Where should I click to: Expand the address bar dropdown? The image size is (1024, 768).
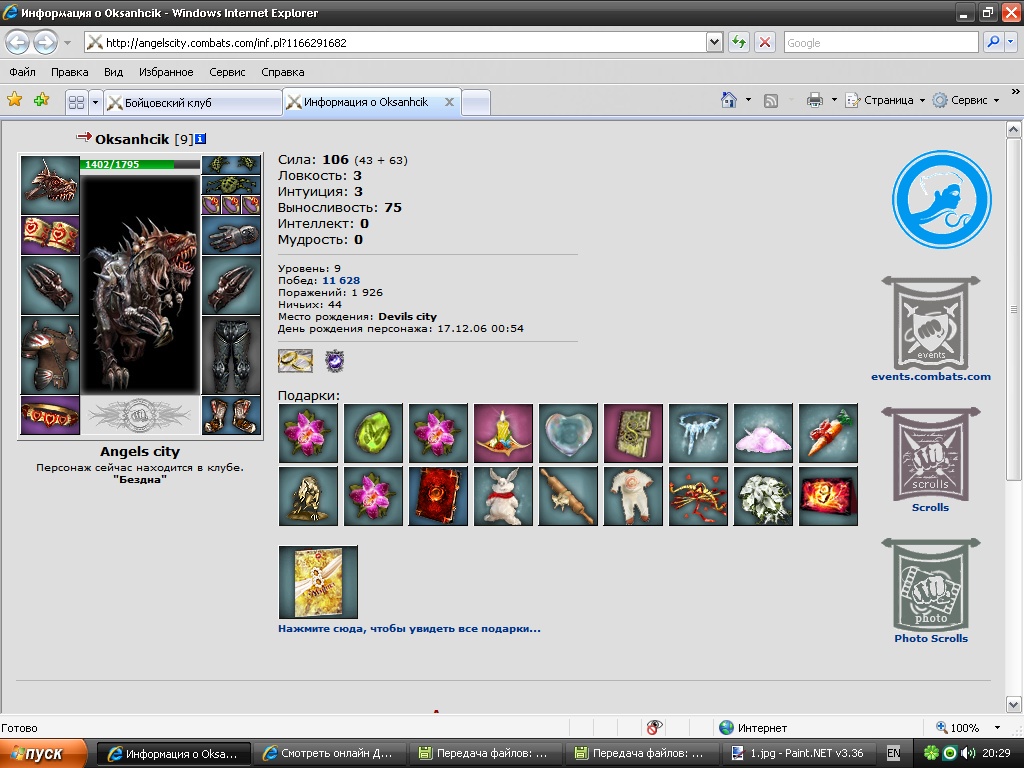pos(714,43)
